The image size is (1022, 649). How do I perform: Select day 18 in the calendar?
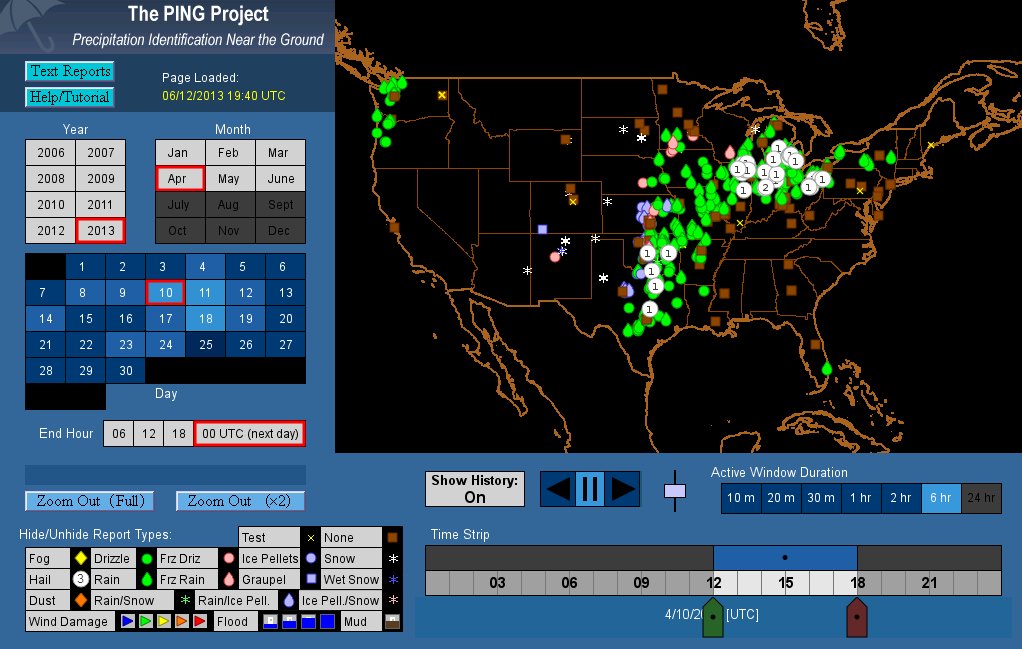204,319
